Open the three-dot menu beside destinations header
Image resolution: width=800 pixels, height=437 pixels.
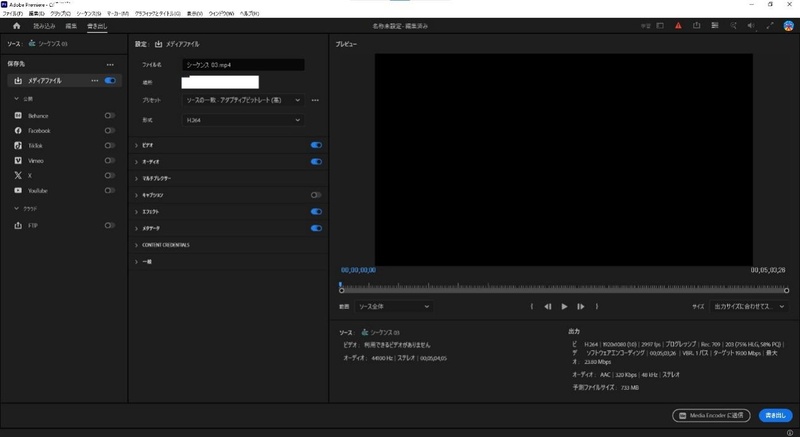(110, 65)
